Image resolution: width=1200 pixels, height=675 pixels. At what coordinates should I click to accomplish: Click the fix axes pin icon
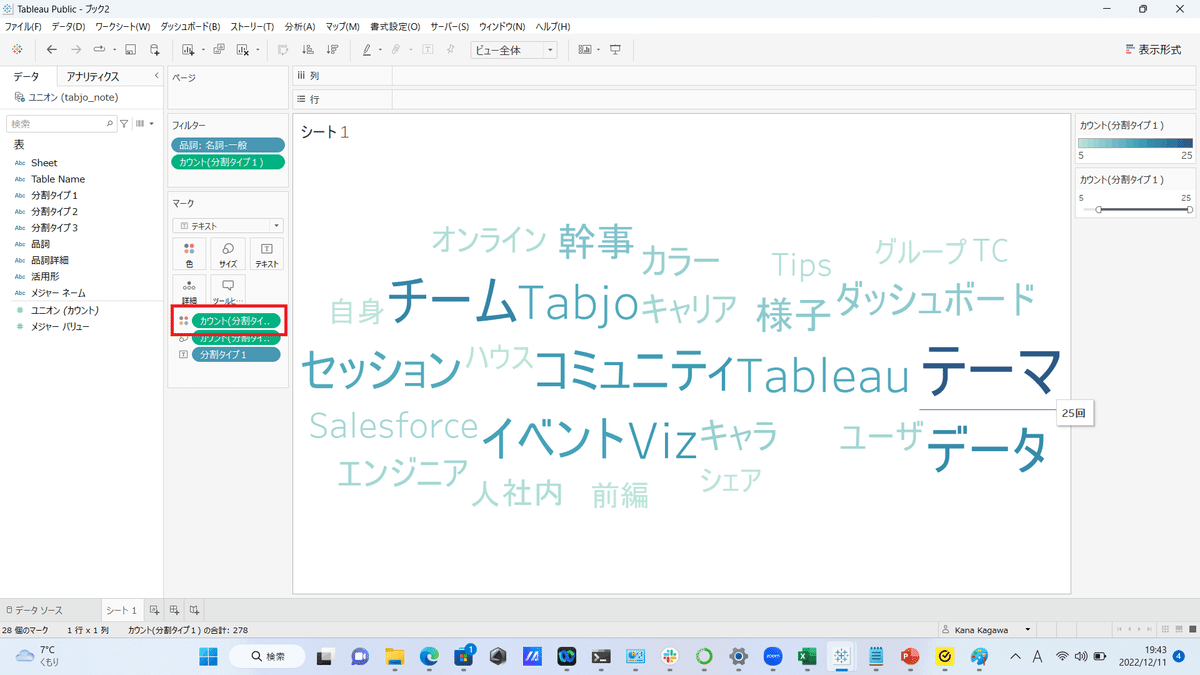[x=451, y=49]
